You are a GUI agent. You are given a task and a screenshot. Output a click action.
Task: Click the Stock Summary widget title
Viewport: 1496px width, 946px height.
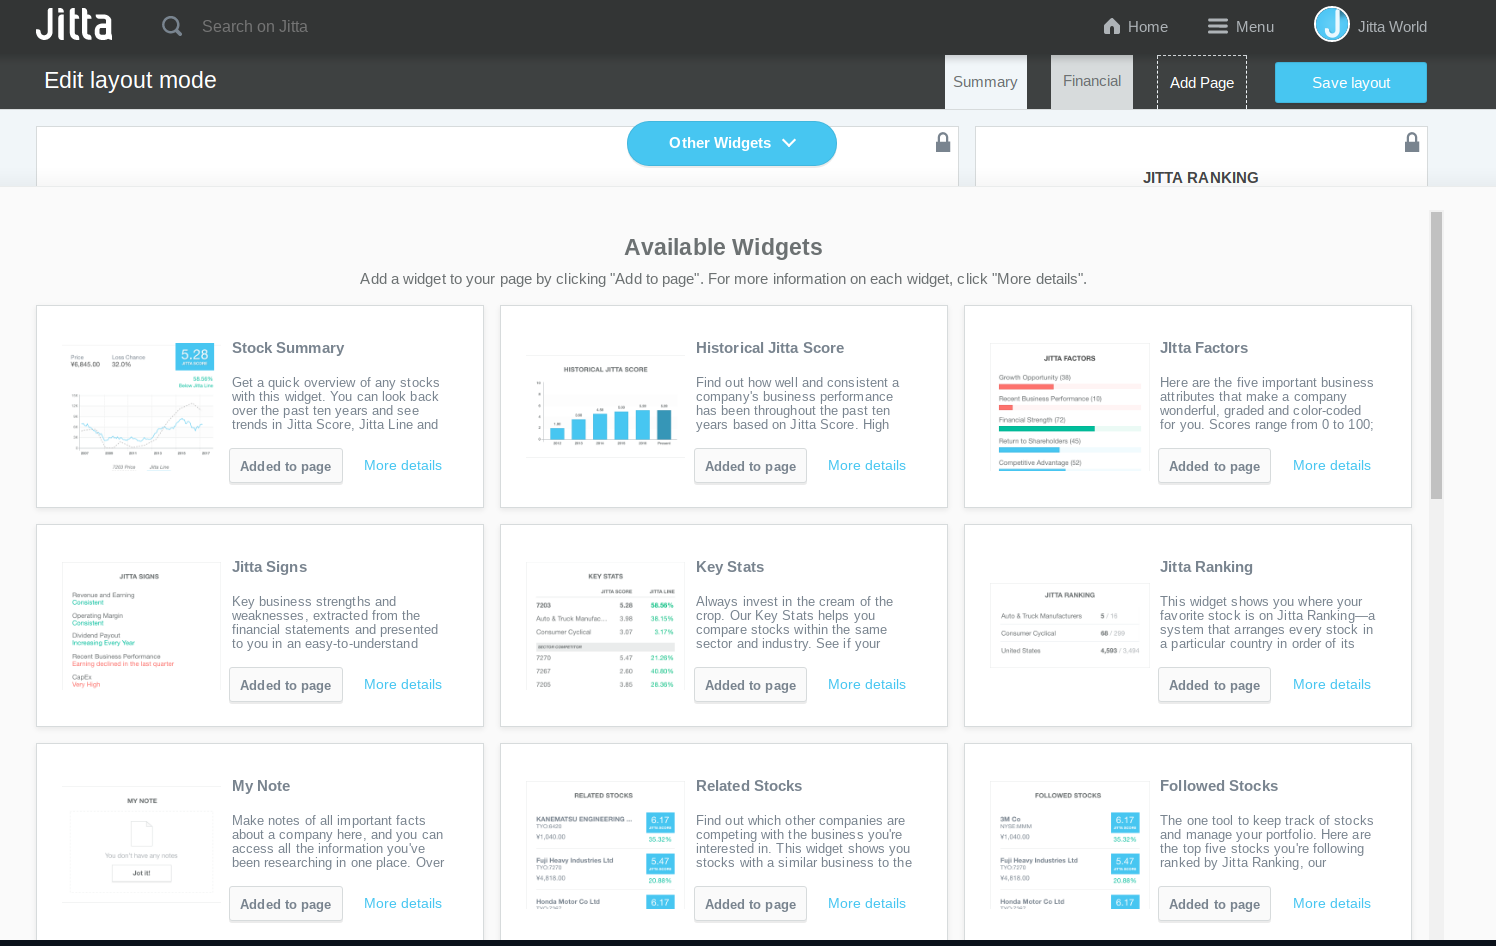tap(288, 348)
